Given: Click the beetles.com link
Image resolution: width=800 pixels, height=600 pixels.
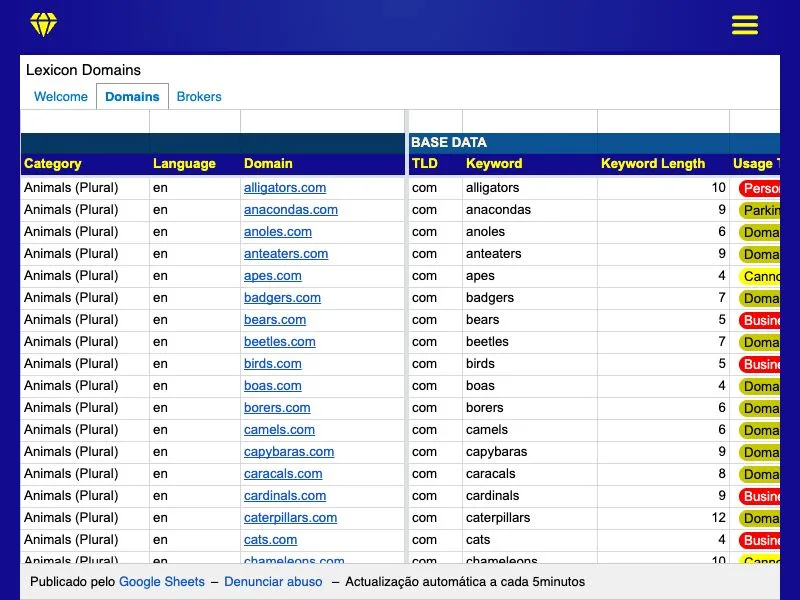Looking at the screenshot, I should [x=280, y=341].
